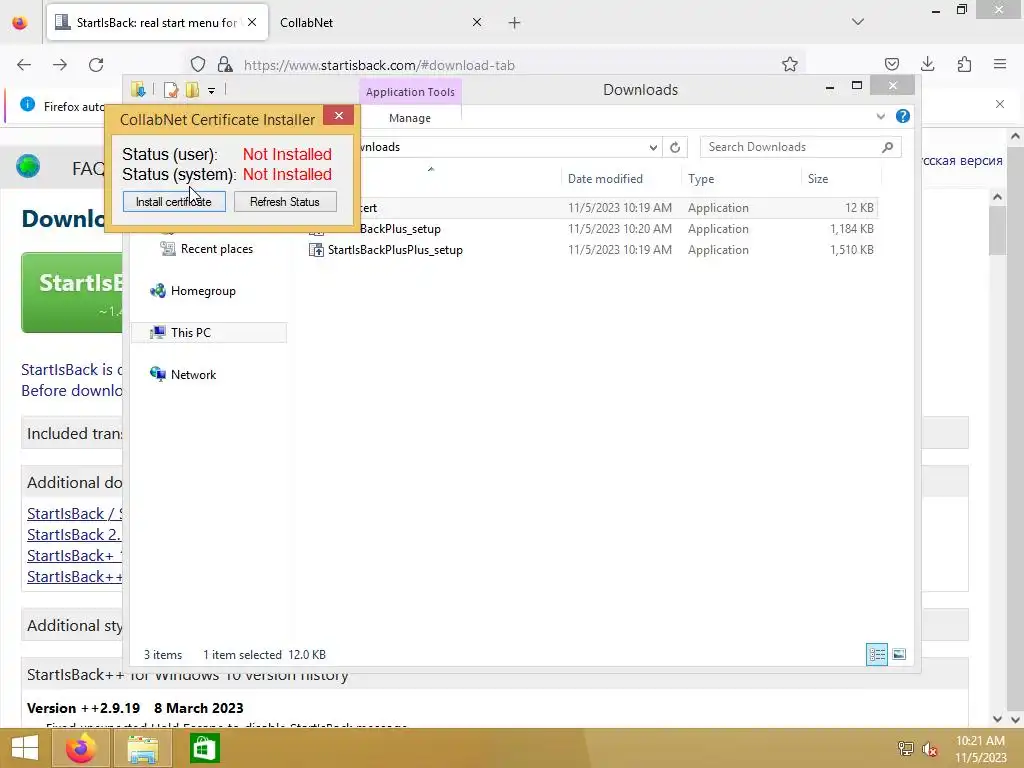
Task: Click the StartIsBack 2. download link
Action: [73, 535]
